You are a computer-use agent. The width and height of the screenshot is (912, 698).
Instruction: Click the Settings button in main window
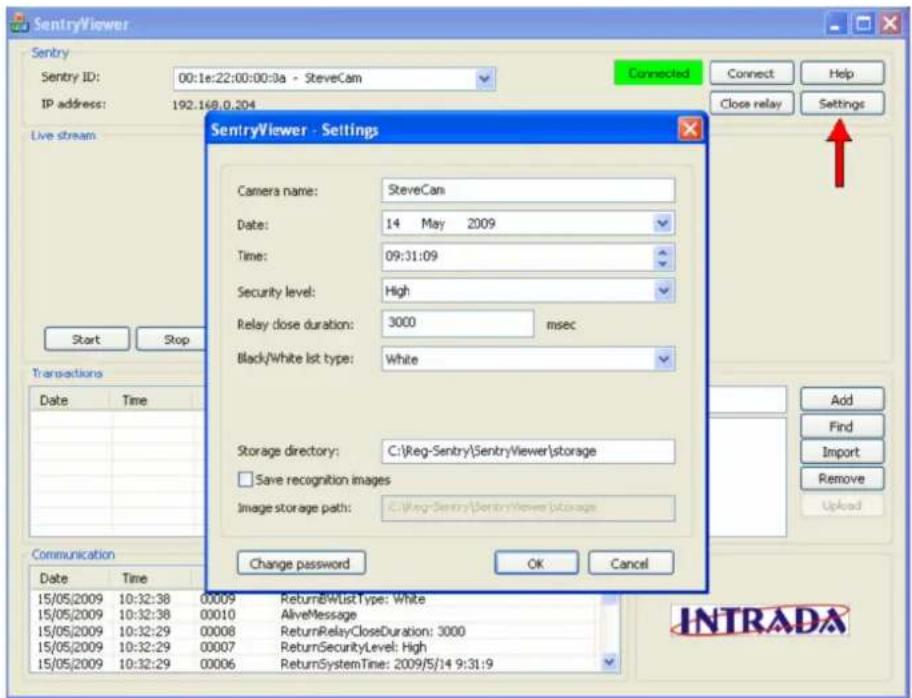tap(842, 104)
